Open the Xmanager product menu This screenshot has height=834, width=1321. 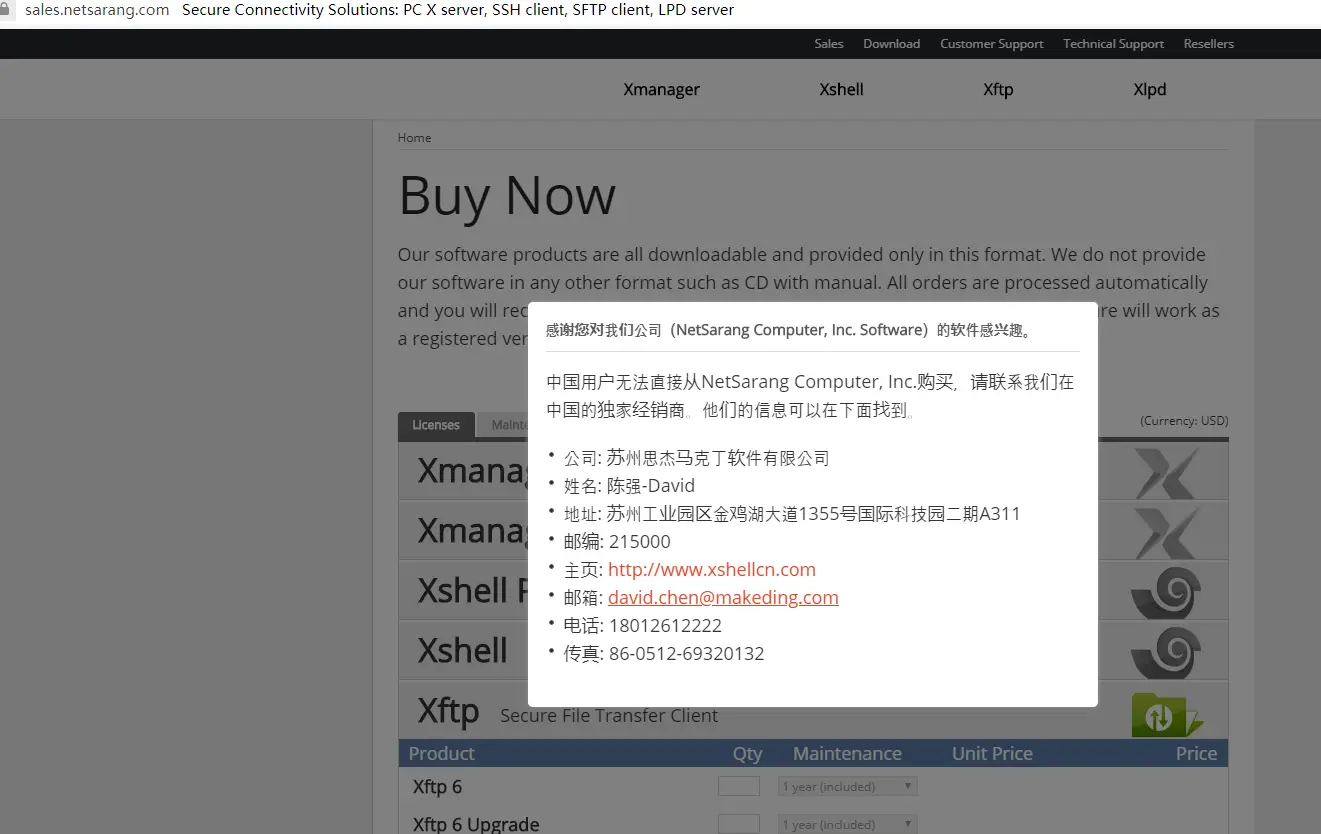(x=662, y=89)
